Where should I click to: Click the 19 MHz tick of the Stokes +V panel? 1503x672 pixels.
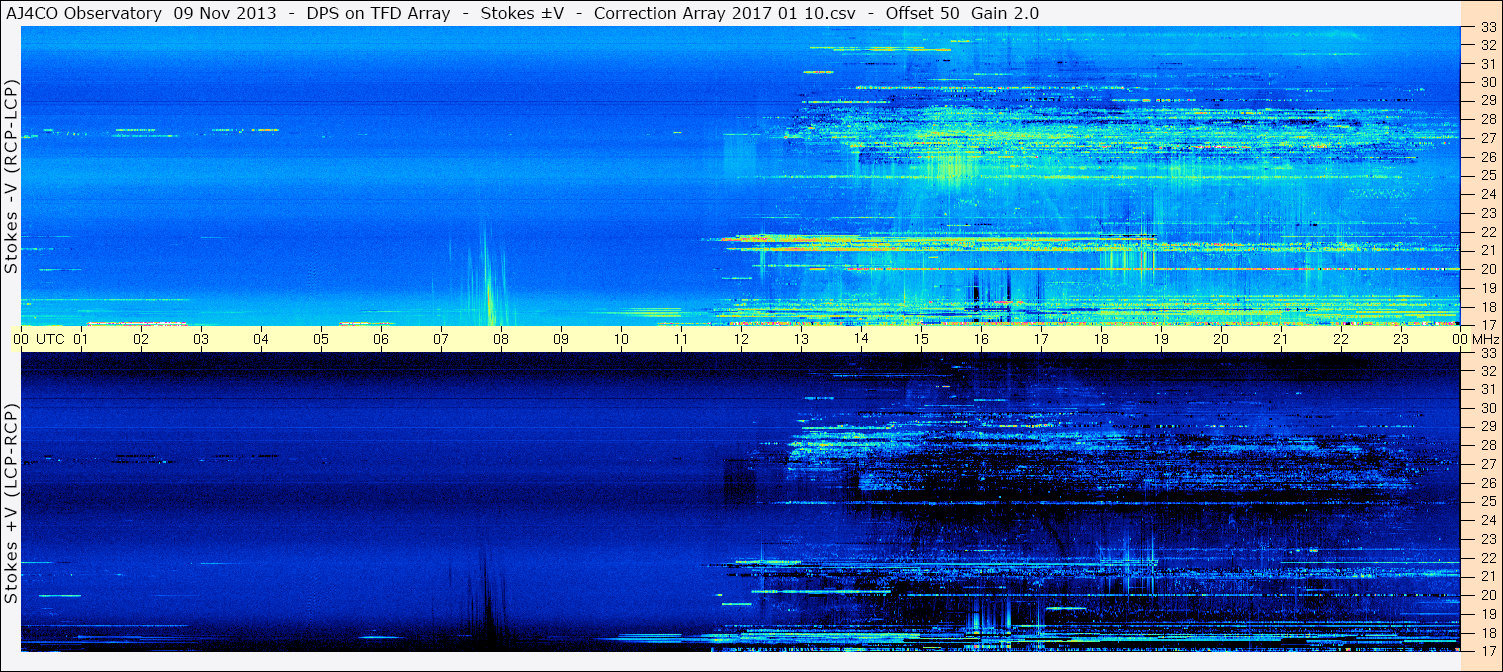point(1488,613)
